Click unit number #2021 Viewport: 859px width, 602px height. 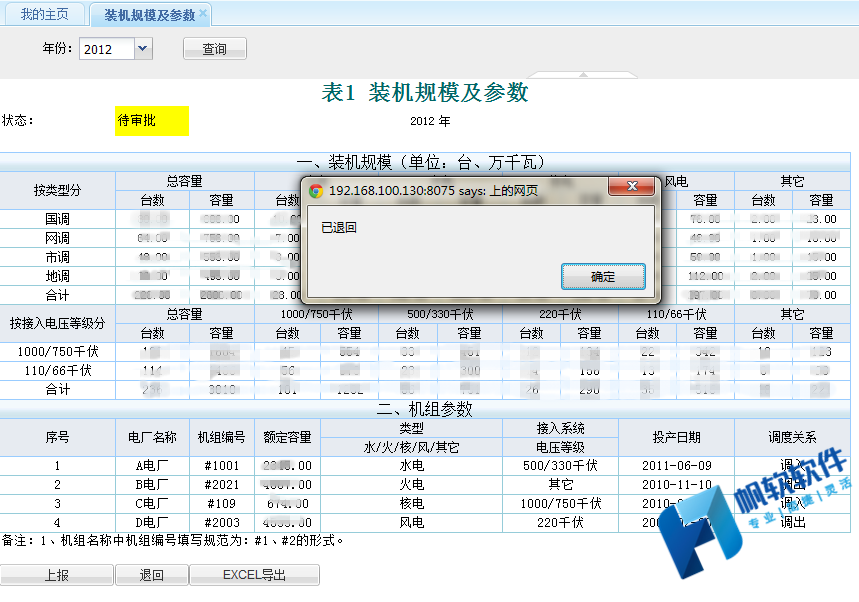click(x=222, y=485)
